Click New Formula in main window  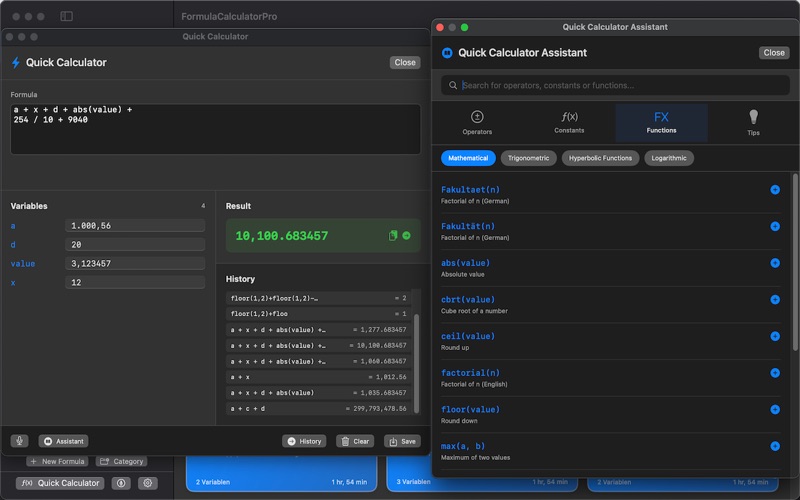[x=57, y=461]
